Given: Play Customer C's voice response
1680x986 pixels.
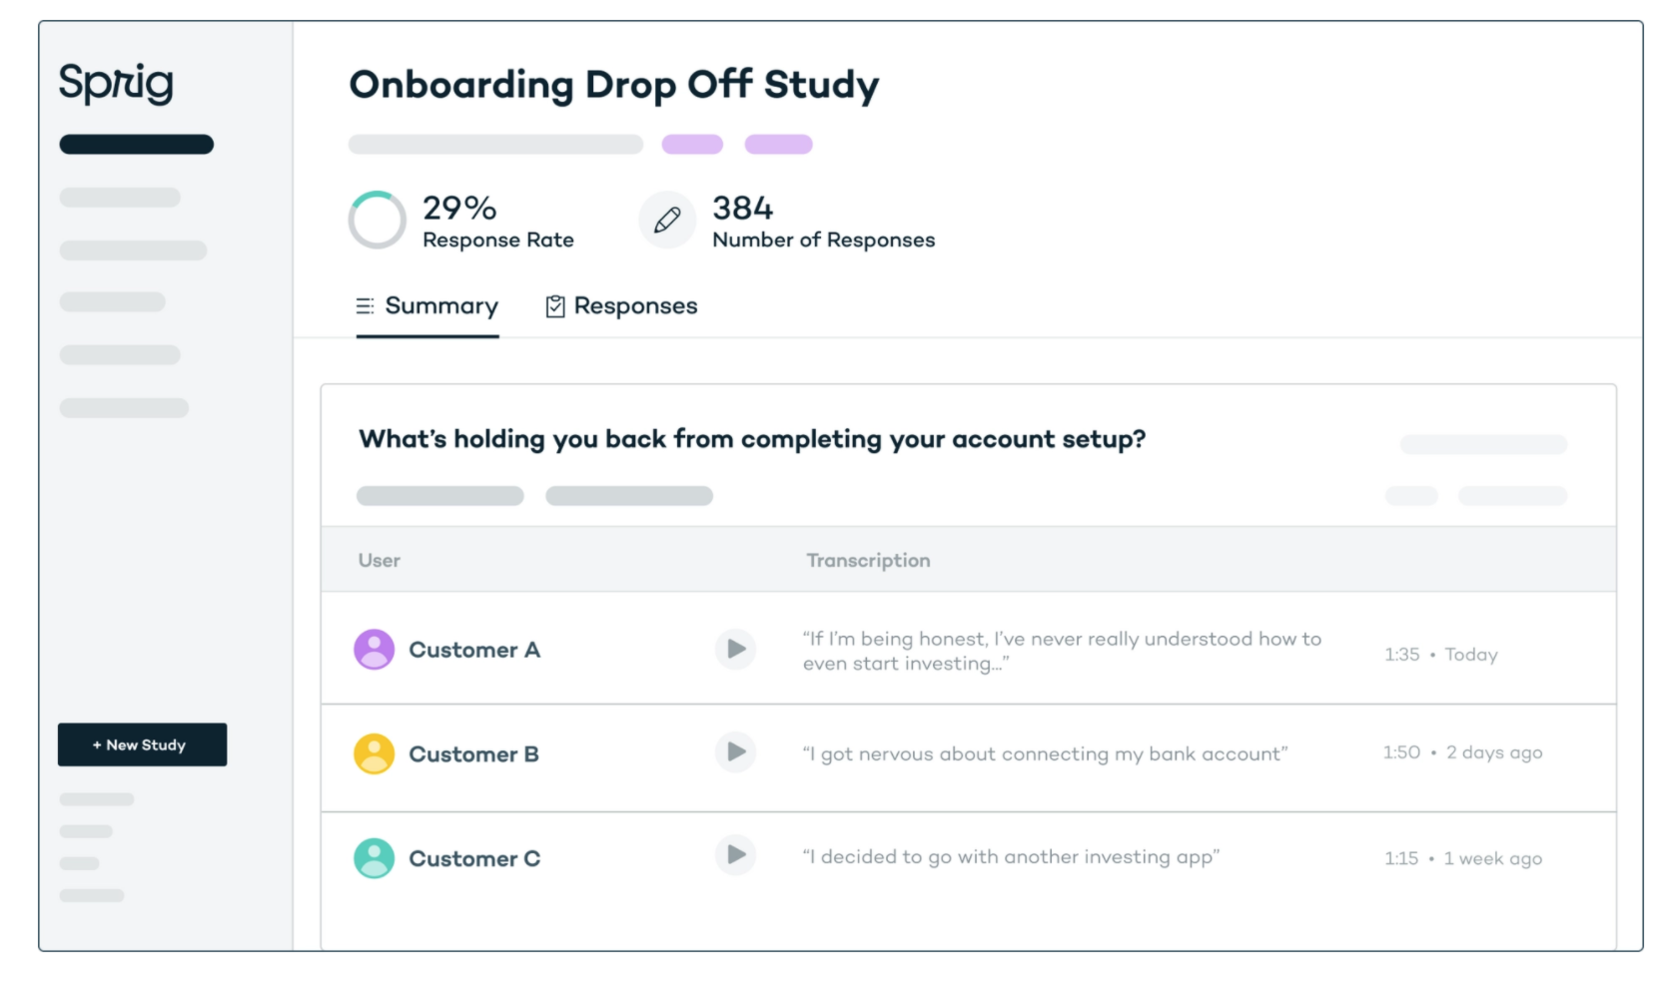Looking at the screenshot, I should point(735,855).
